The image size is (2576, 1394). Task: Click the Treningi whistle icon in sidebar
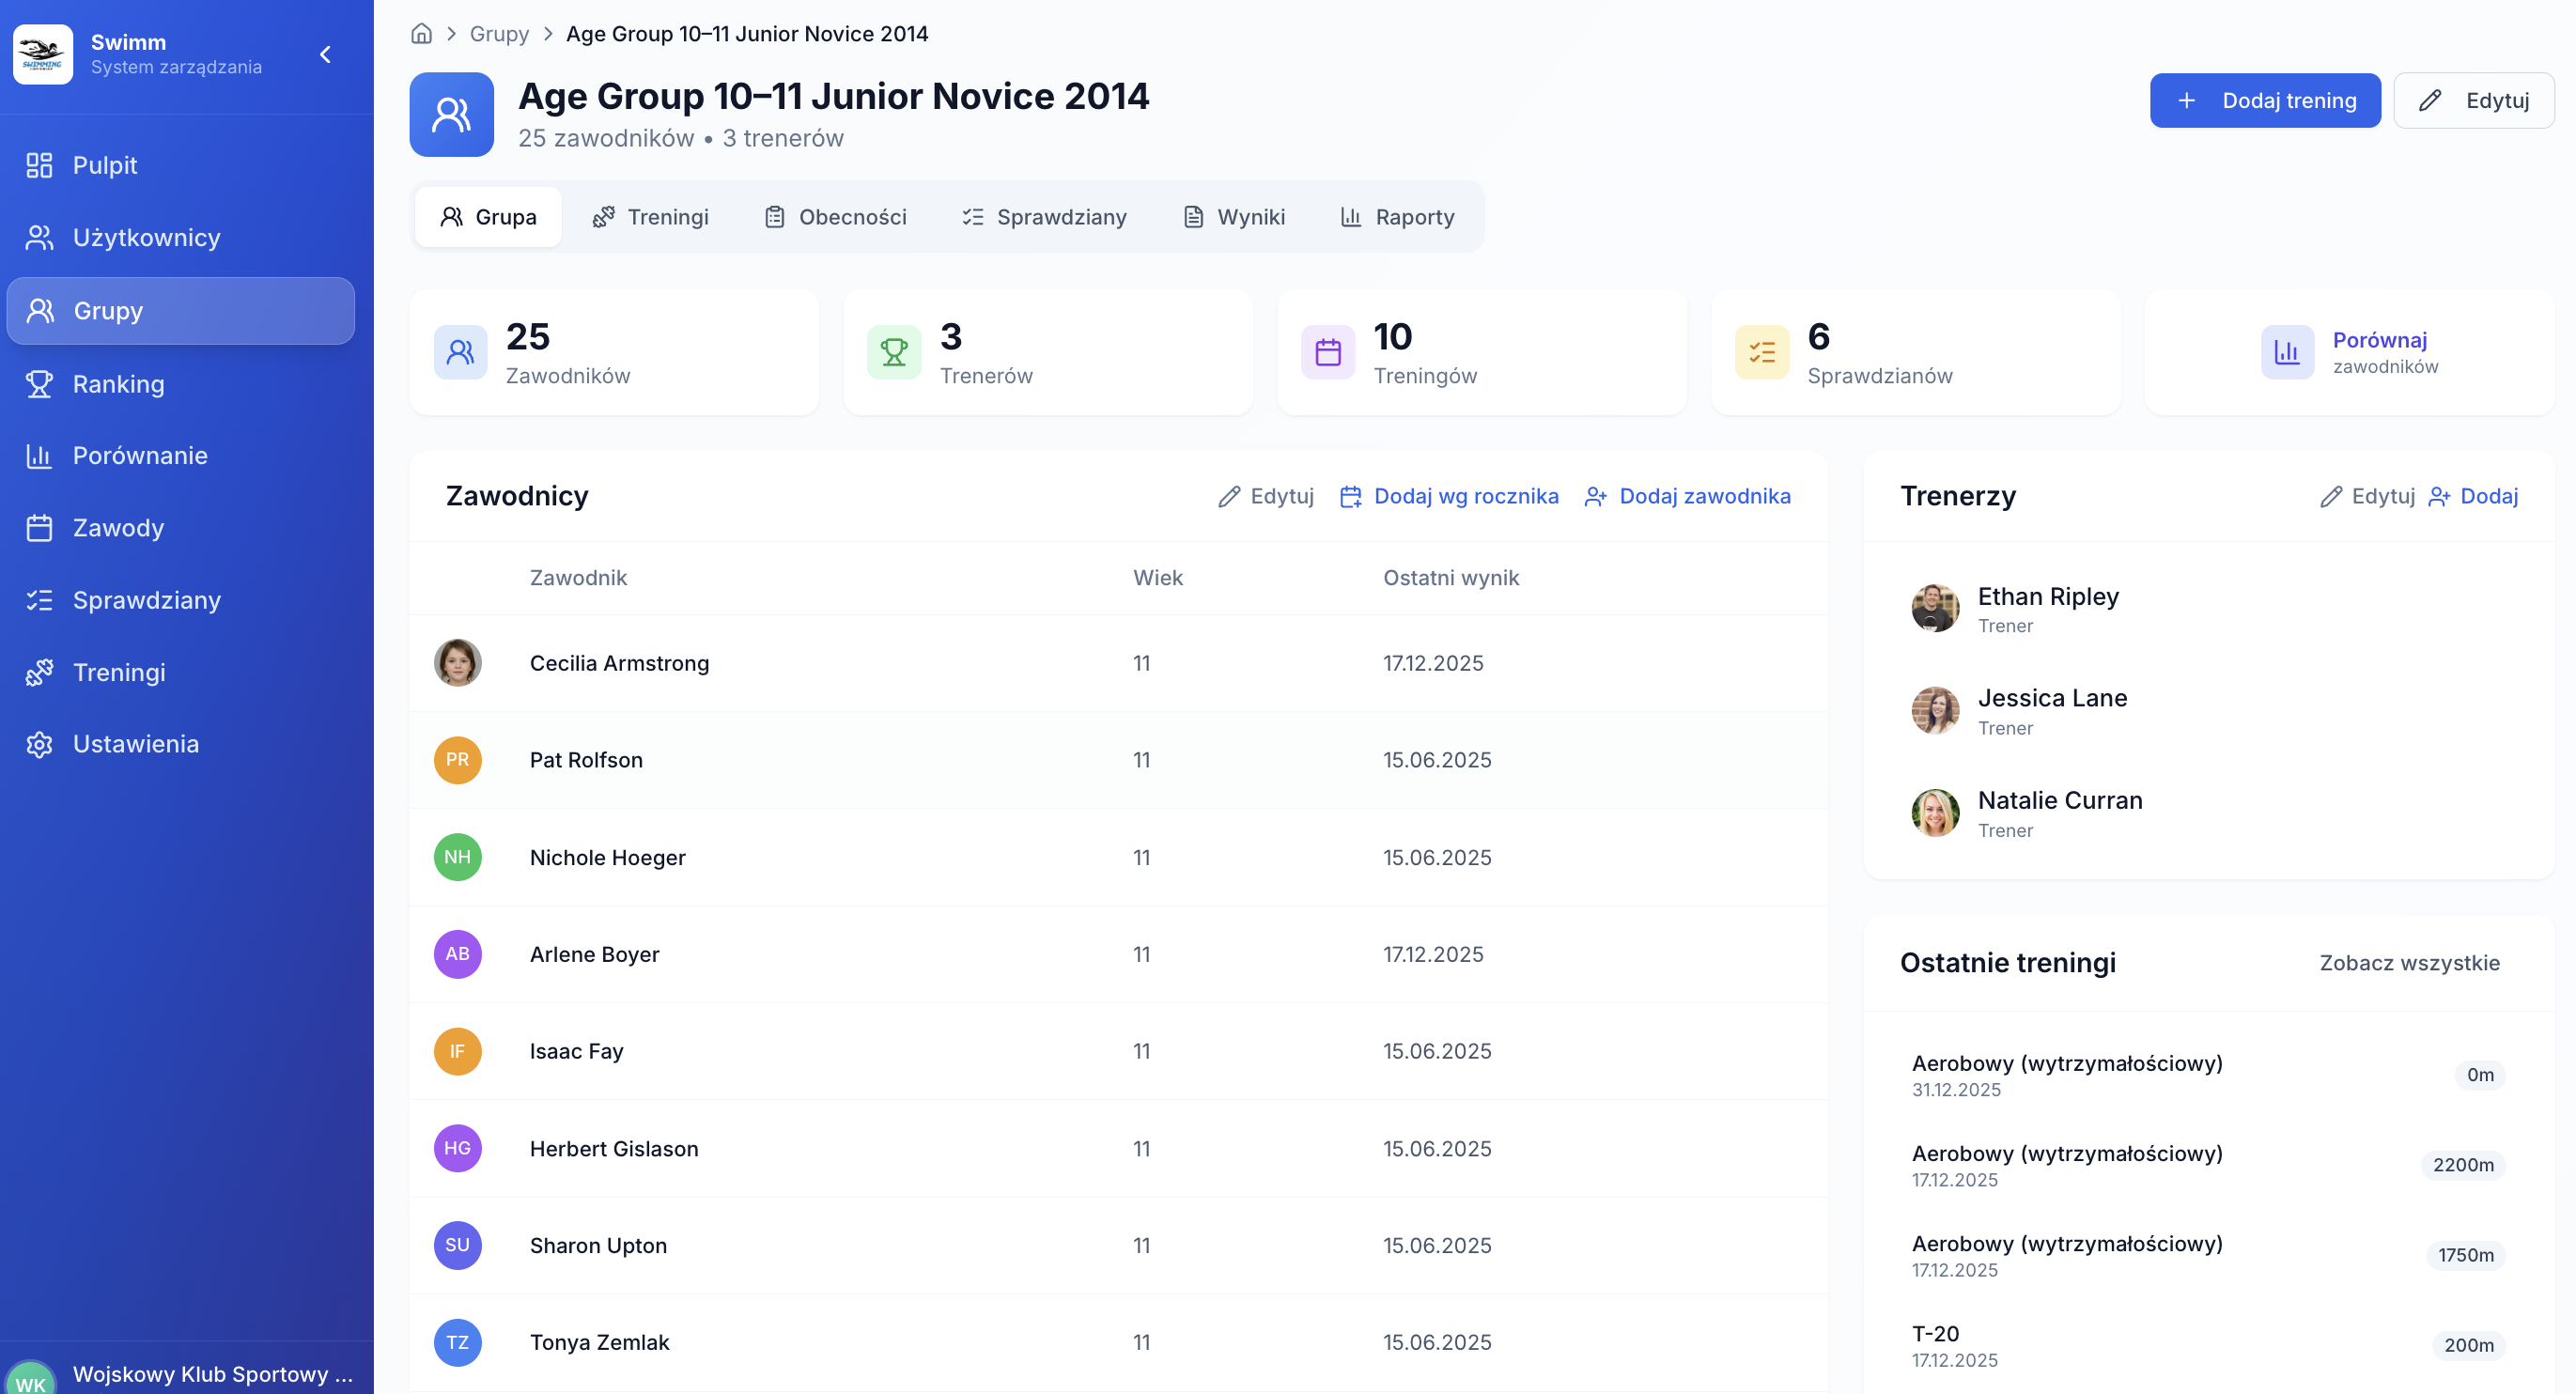tap(39, 671)
